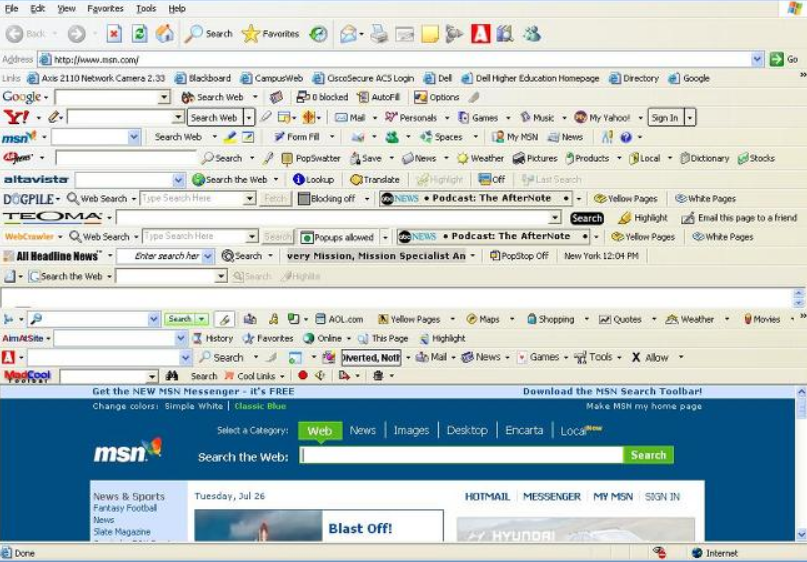Open the Favorites menu
807x562 pixels.
(105, 9)
